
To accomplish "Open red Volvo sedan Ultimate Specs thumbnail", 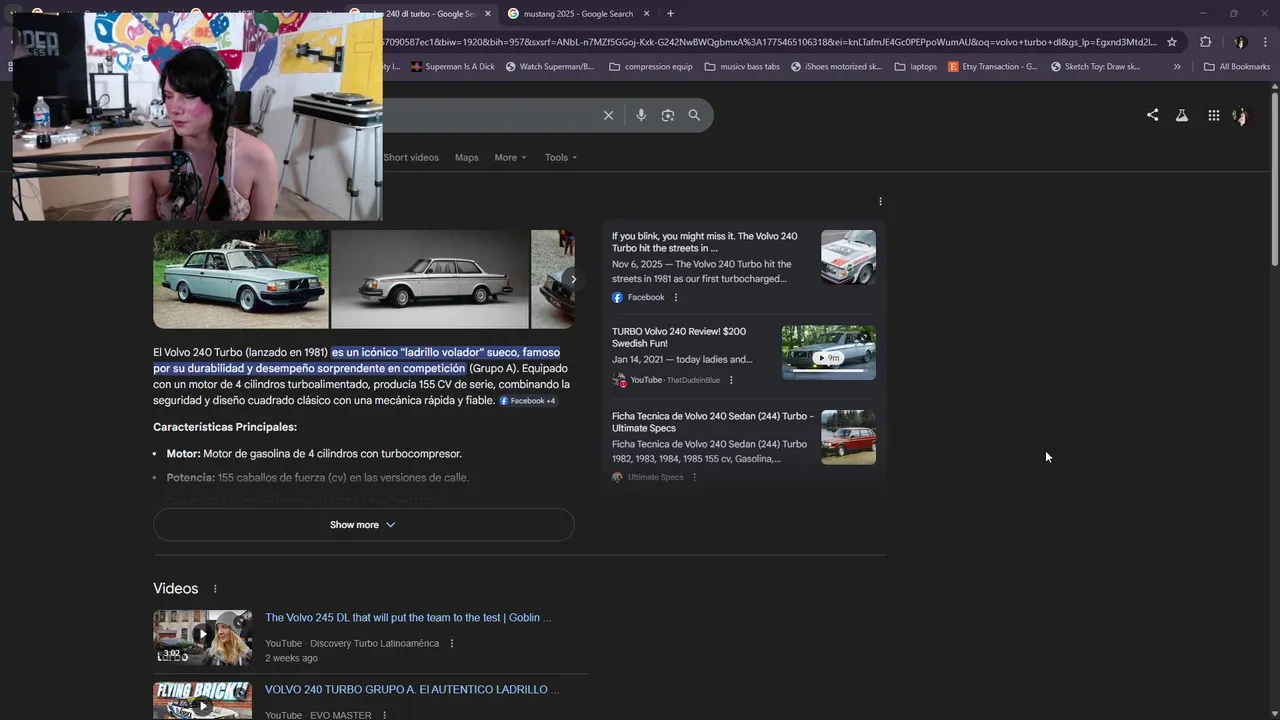I will [x=848, y=437].
